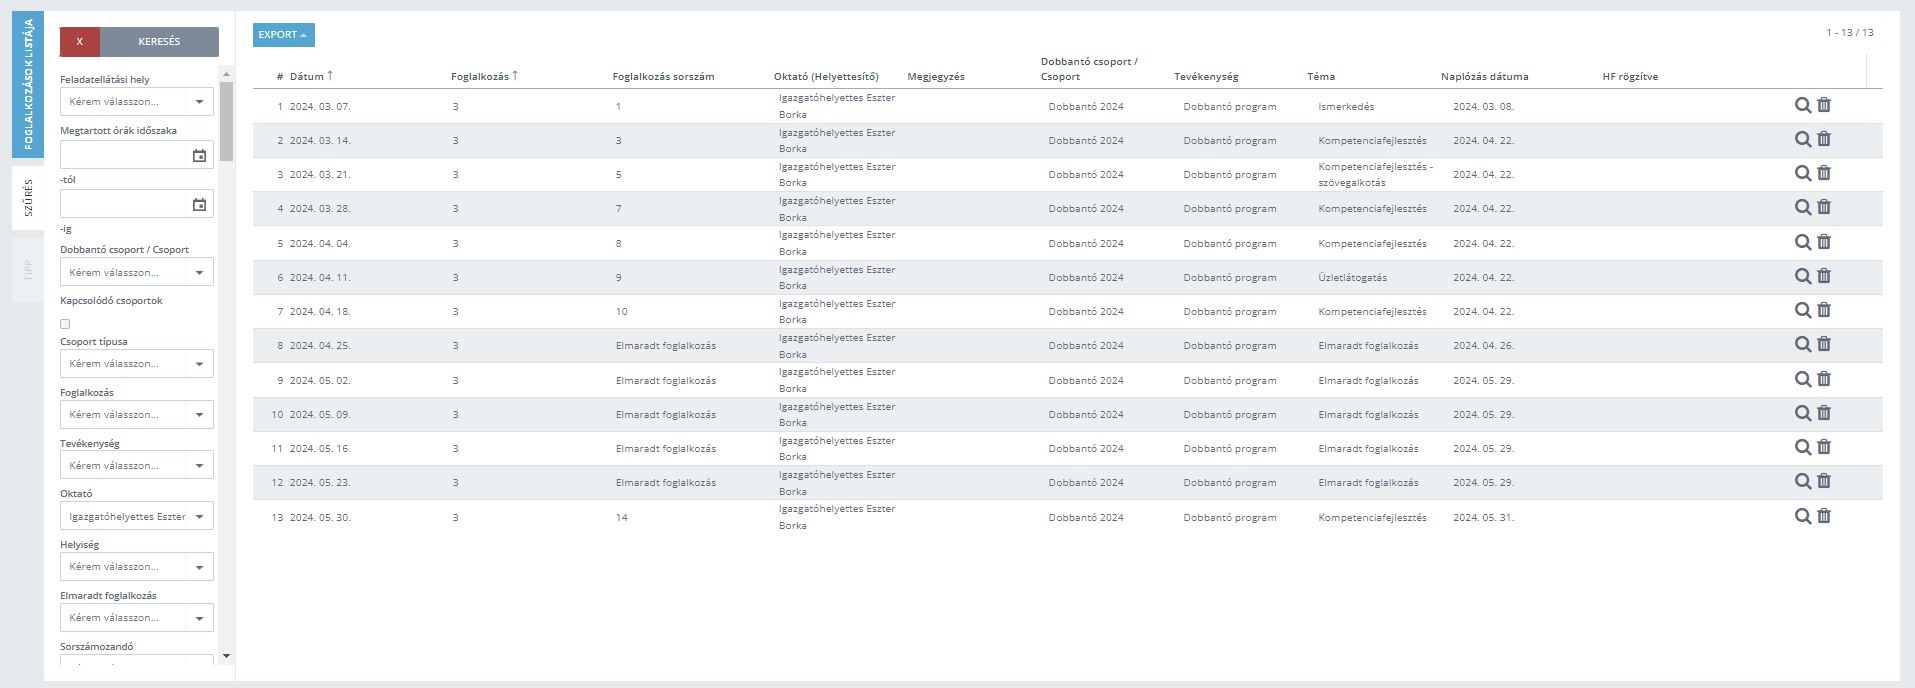Sort by Téma column header
Image resolution: width=1915 pixels, height=688 pixels.
[1320, 76]
